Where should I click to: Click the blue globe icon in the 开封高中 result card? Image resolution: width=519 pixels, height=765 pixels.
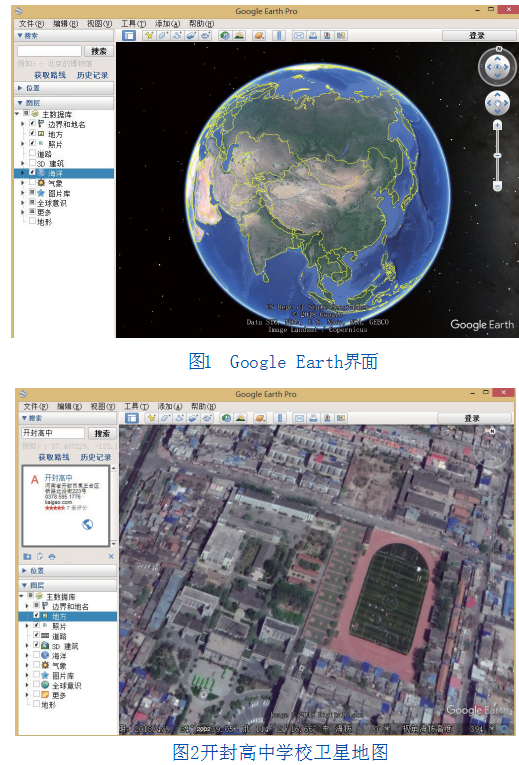pyautogui.click(x=88, y=524)
